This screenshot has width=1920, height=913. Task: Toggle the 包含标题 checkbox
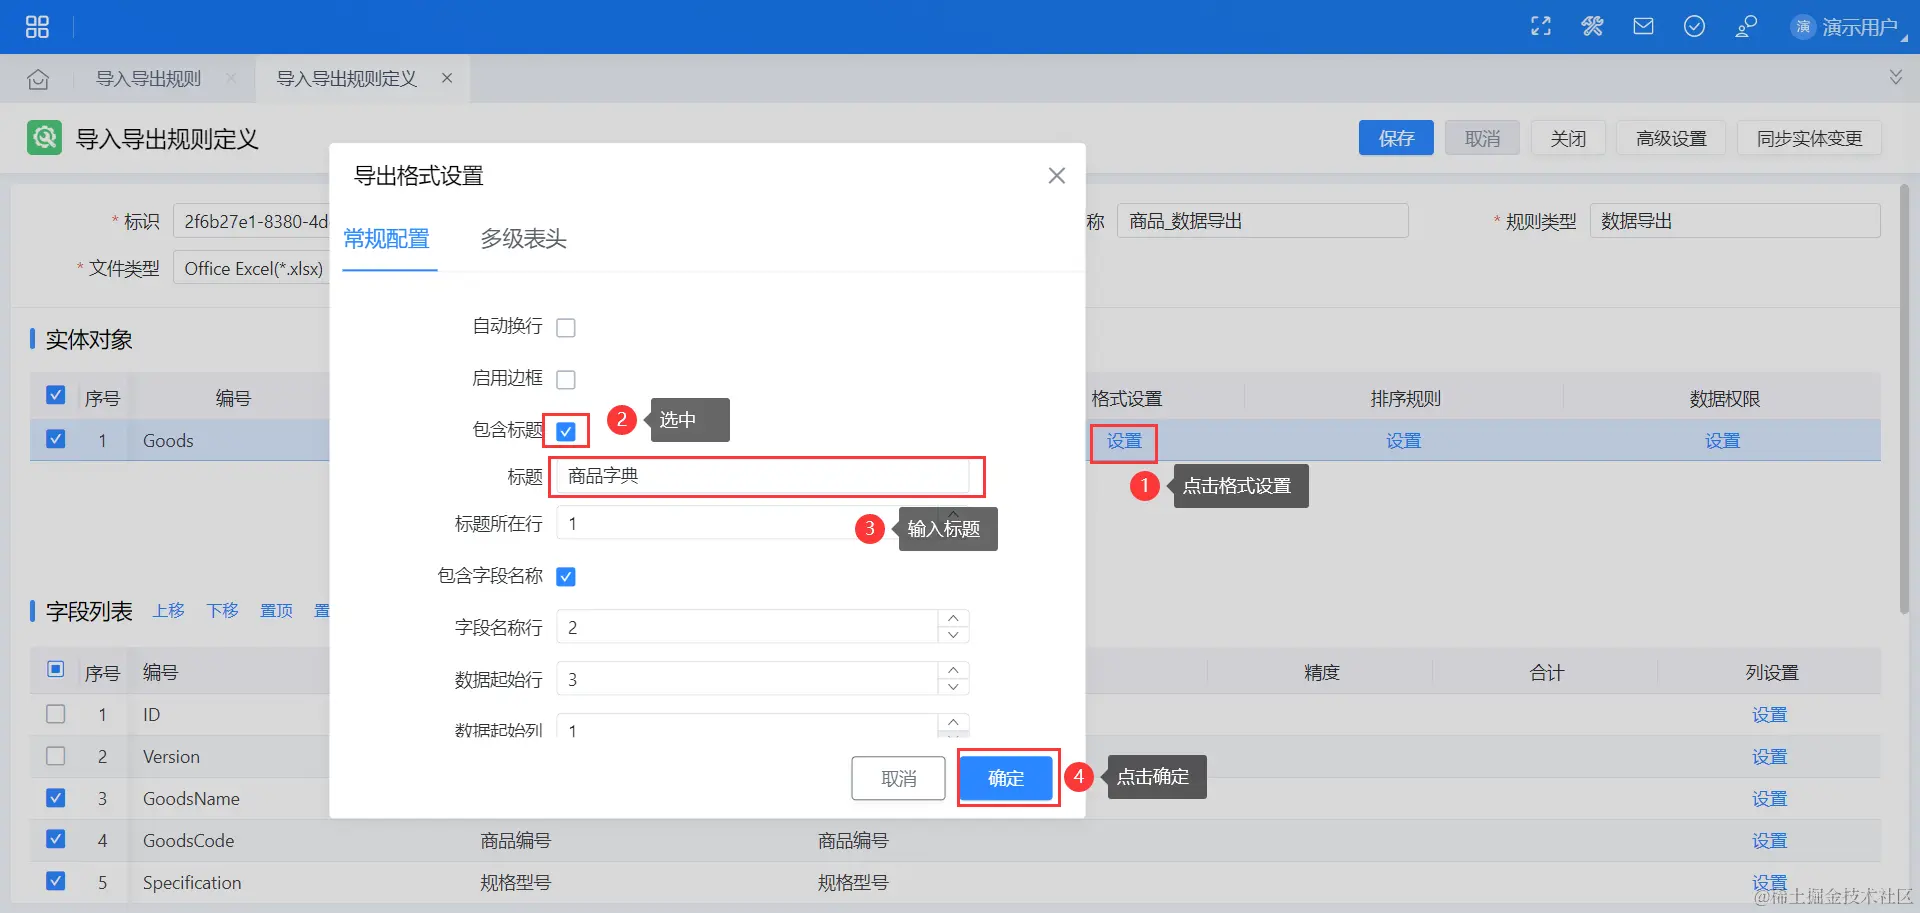point(566,432)
